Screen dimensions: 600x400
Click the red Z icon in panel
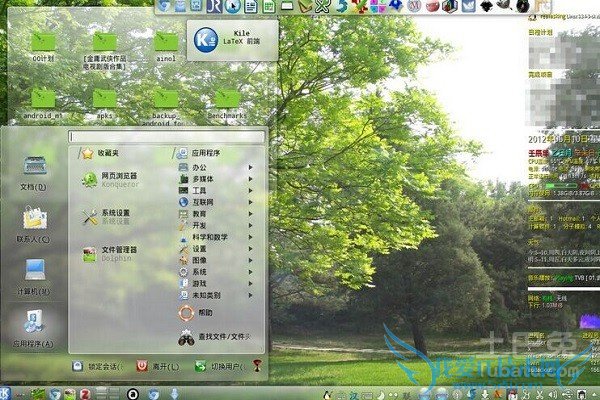(x=85, y=393)
